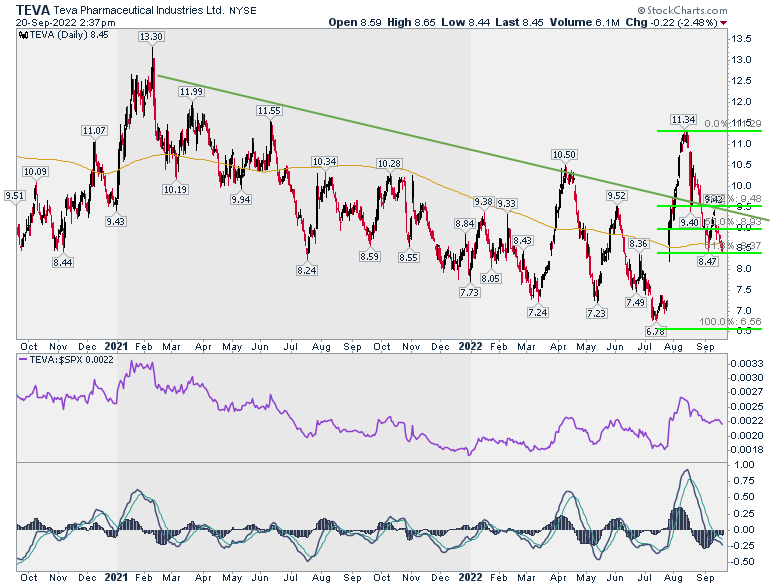This screenshot has height=586, width=780.
Task: Click the 7.49 low price label
Action: pos(636,302)
